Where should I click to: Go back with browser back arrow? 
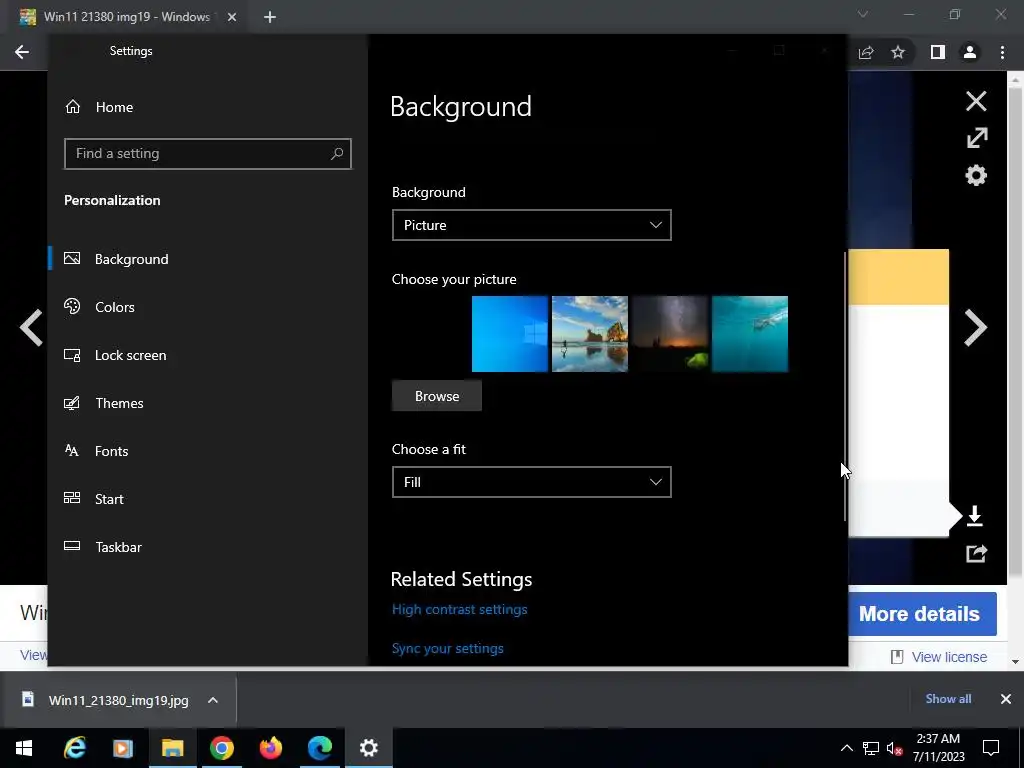(x=22, y=52)
